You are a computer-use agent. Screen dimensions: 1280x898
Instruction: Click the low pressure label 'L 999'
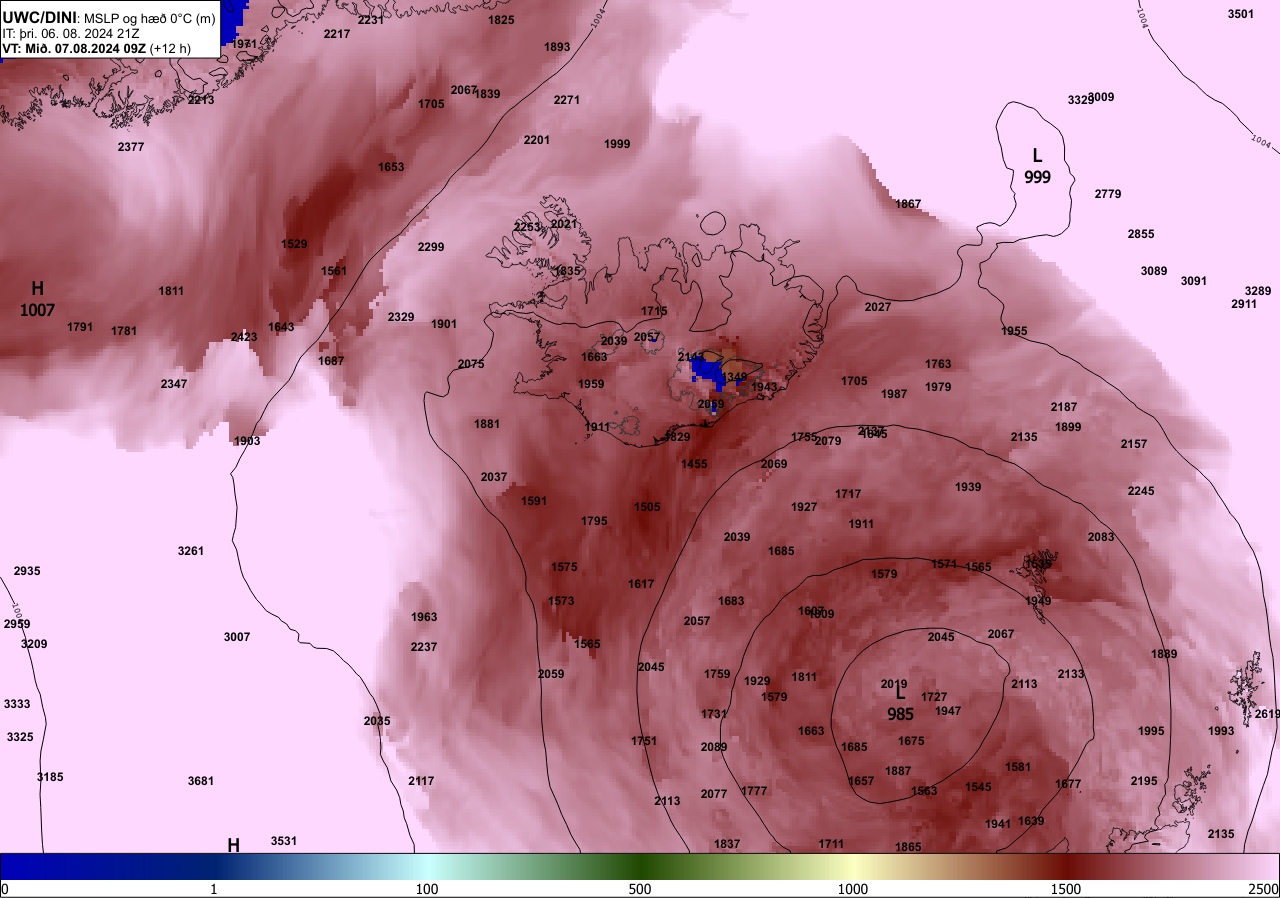point(1037,166)
